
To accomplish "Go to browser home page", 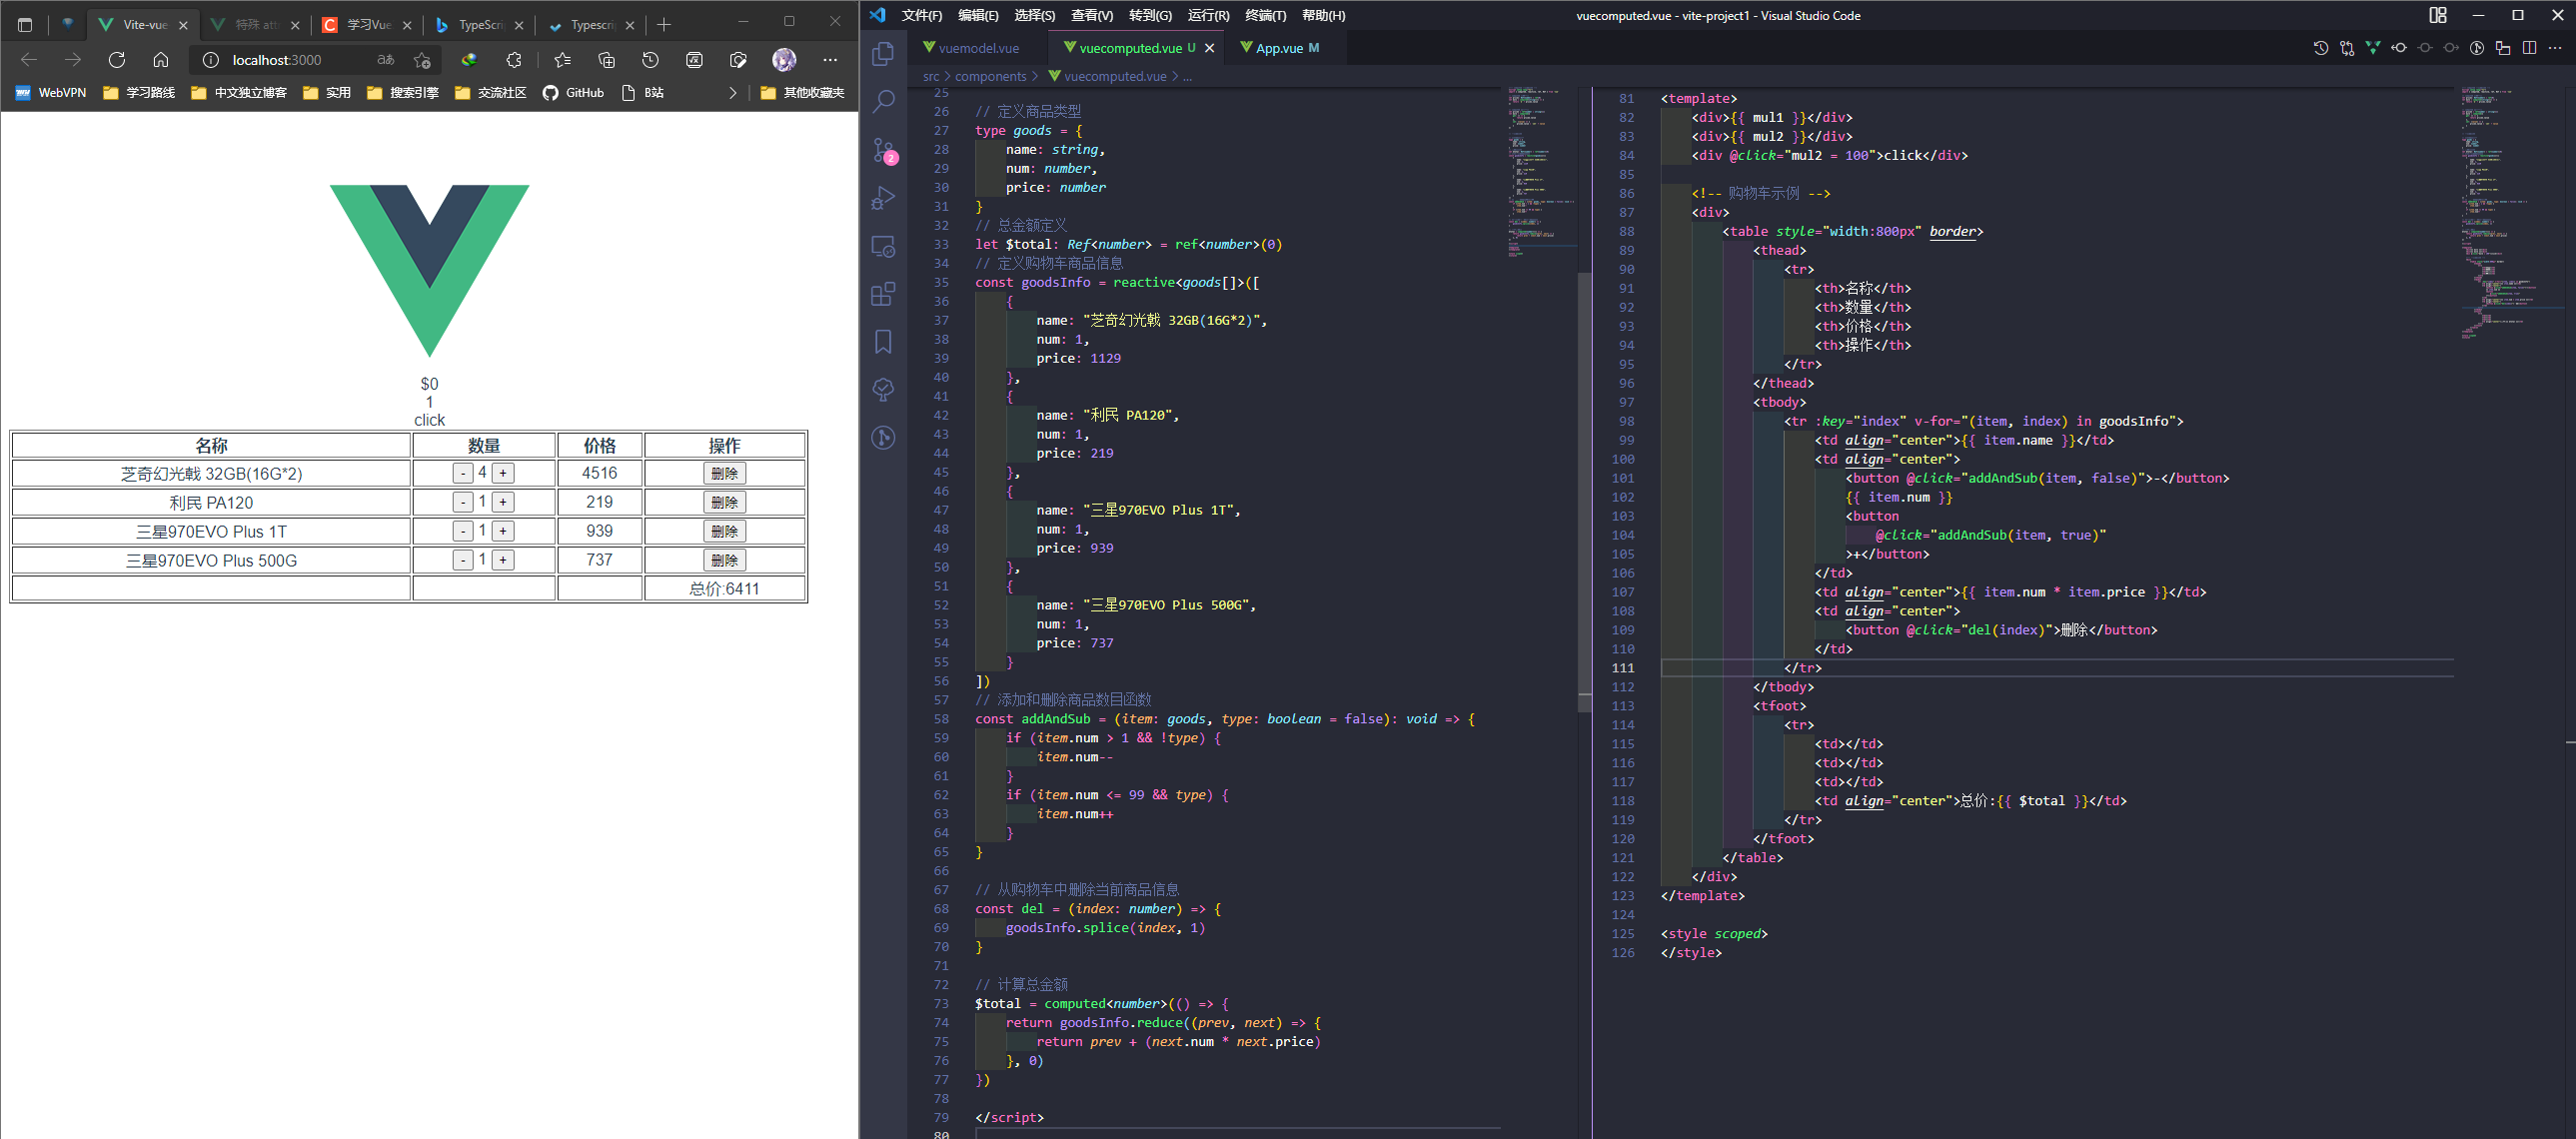I will 160,60.
